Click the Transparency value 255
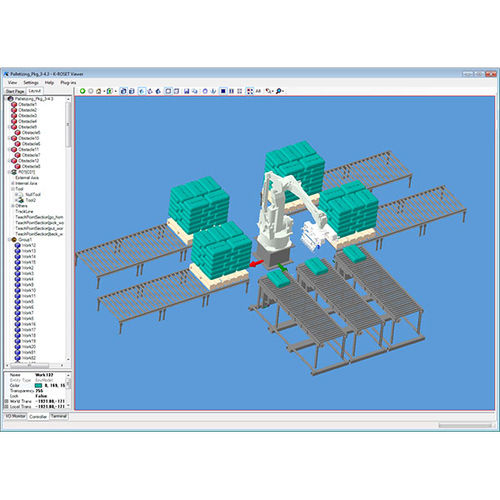500x500 pixels. (x=39, y=391)
